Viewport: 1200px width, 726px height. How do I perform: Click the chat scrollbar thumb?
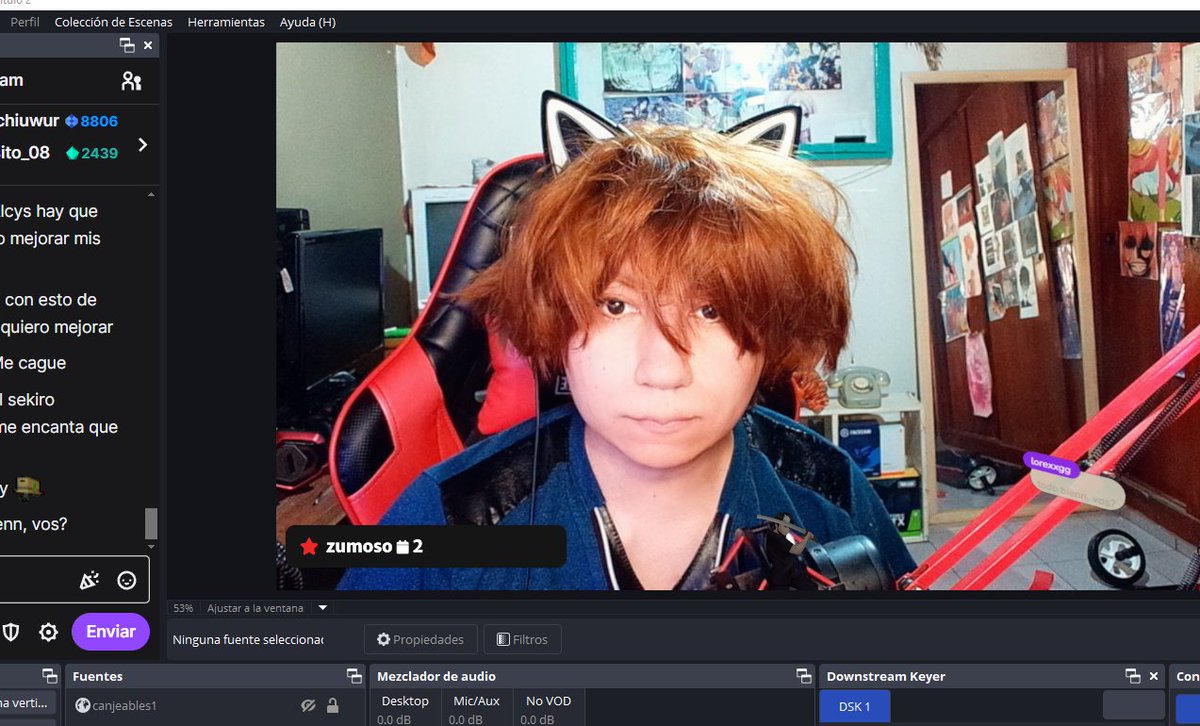pyautogui.click(x=151, y=524)
